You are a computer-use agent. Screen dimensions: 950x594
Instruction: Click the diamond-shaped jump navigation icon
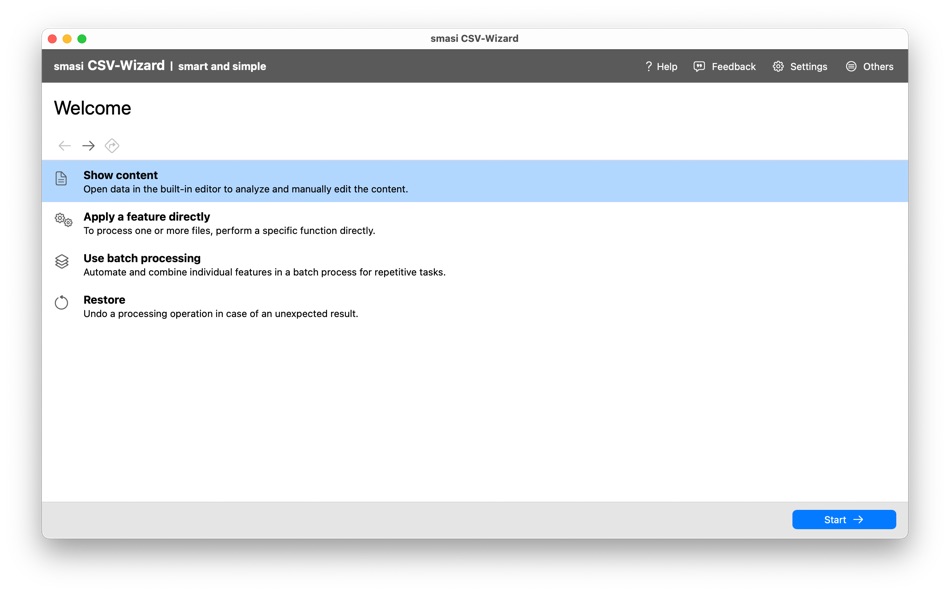click(x=112, y=145)
